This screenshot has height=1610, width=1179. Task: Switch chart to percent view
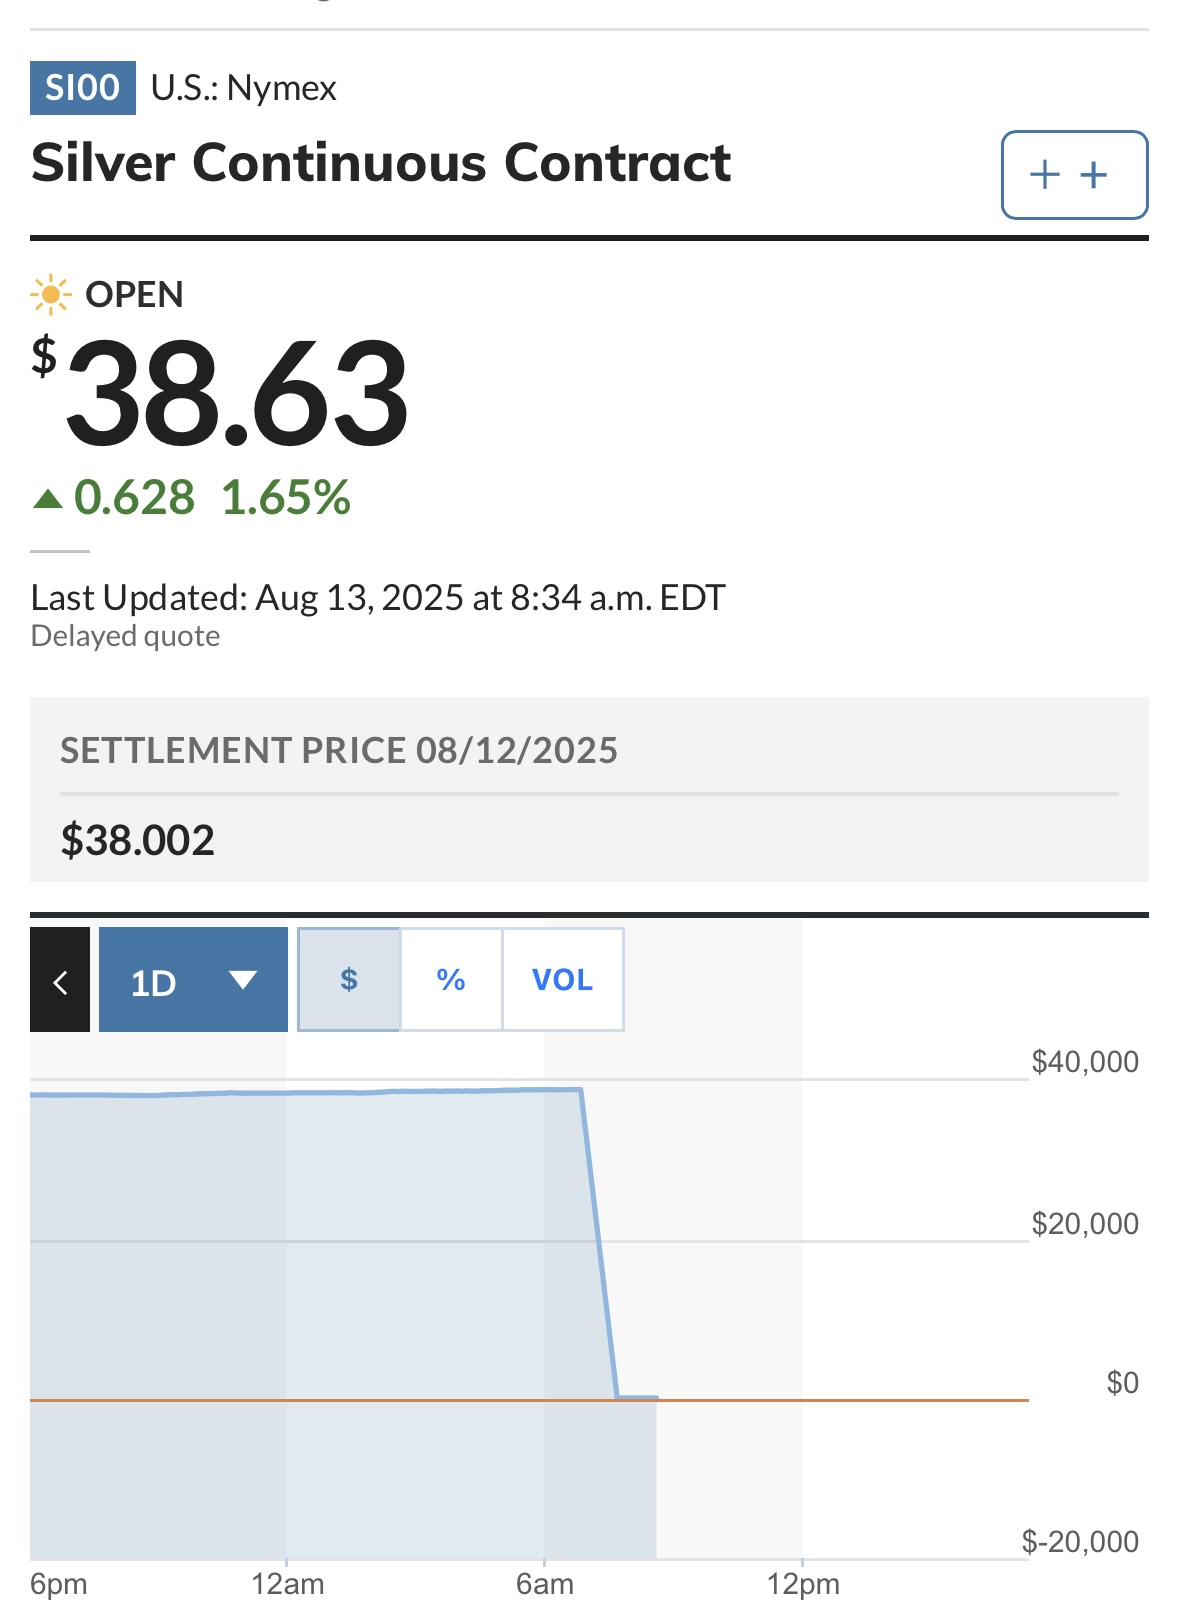(451, 980)
